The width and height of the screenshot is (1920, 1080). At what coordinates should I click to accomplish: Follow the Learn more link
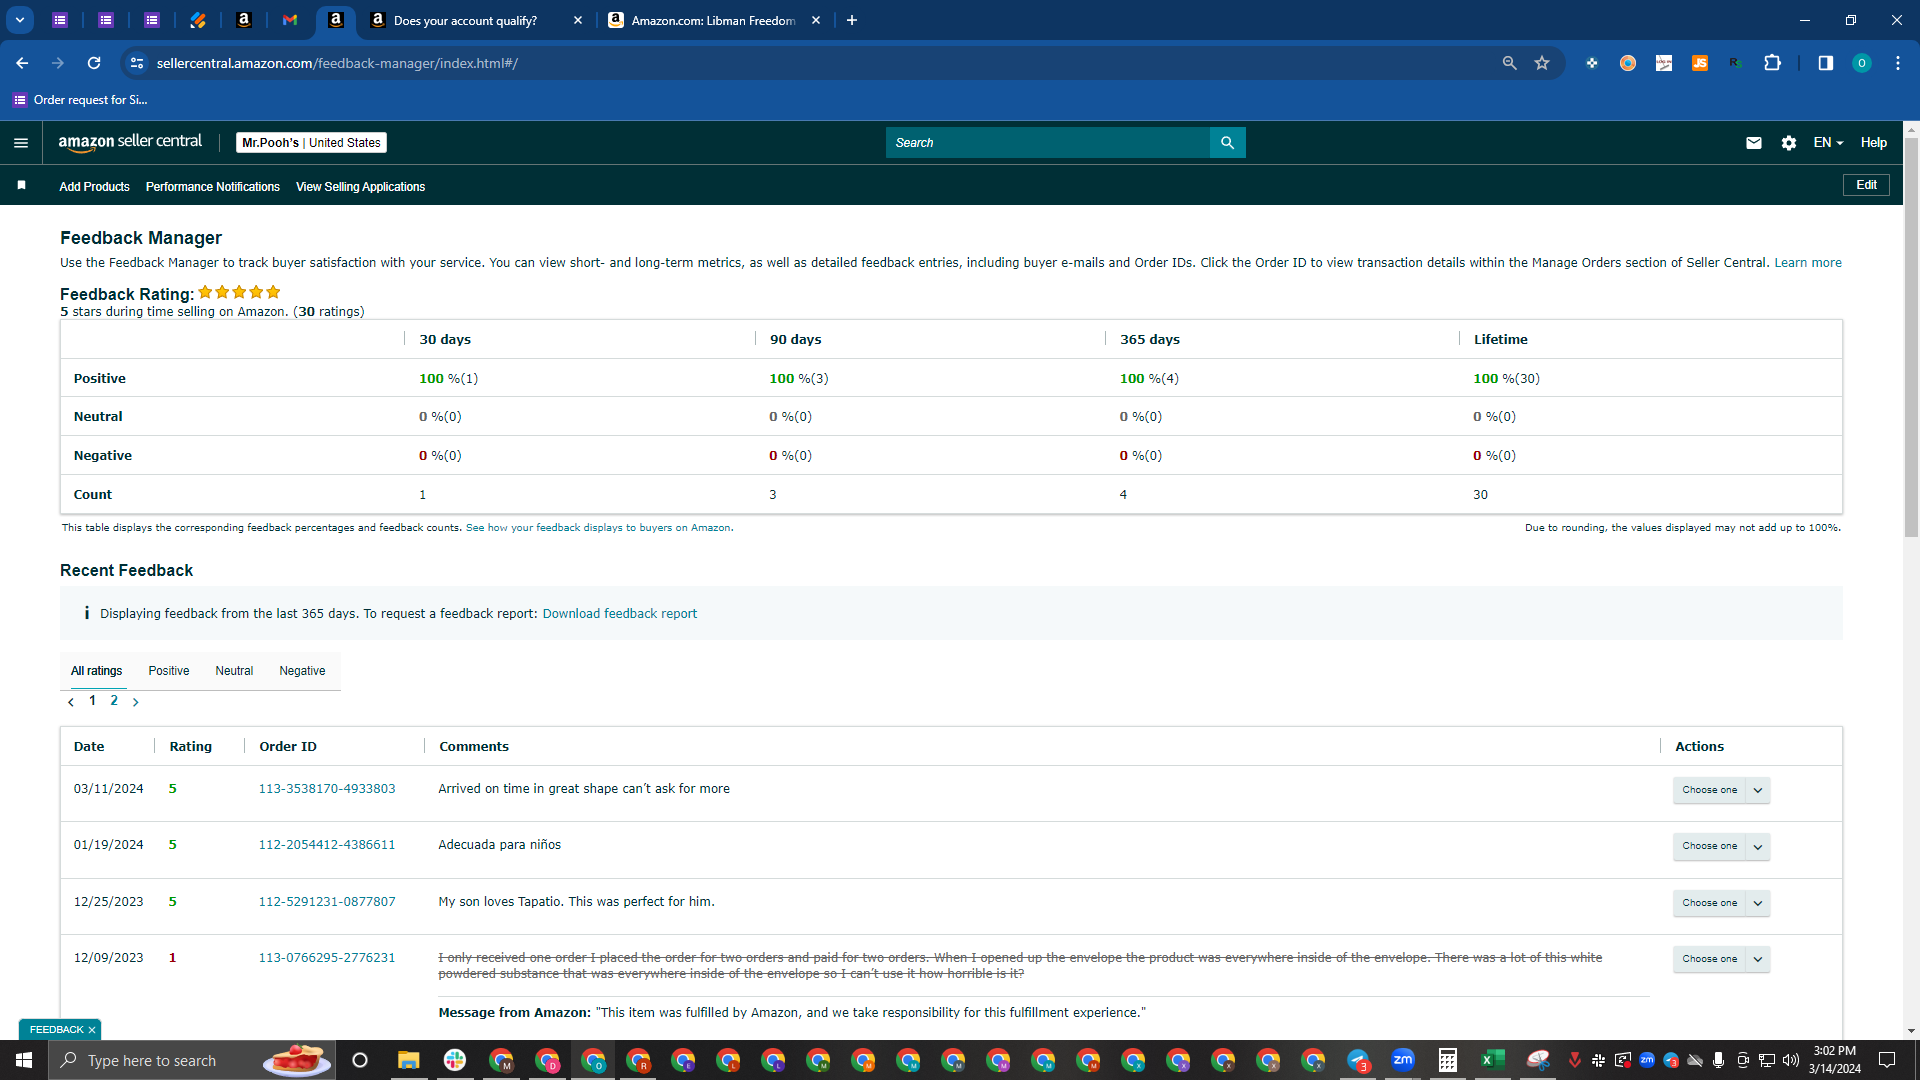pyautogui.click(x=1808, y=263)
